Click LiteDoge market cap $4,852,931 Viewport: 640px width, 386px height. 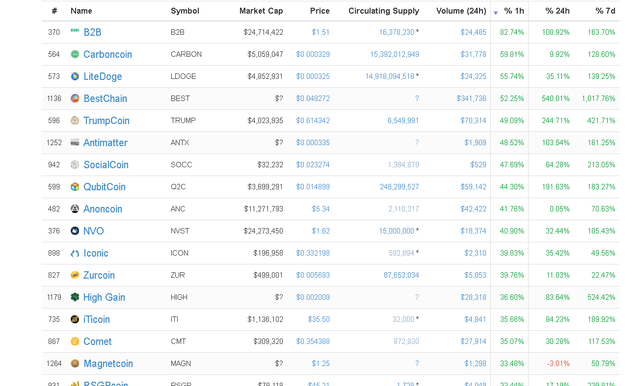point(265,76)
